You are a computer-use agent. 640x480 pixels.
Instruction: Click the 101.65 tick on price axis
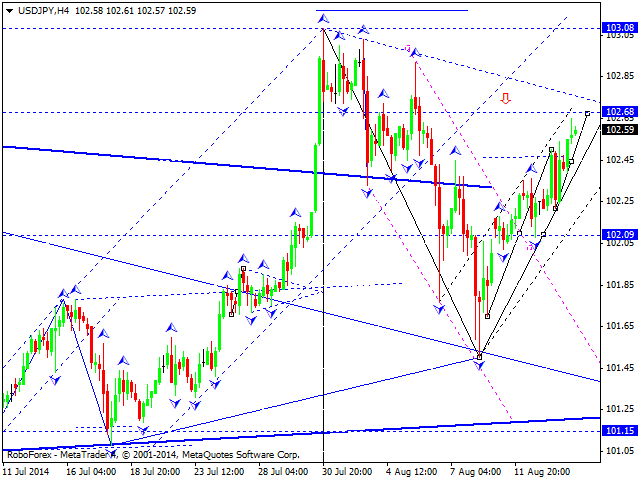620,326
